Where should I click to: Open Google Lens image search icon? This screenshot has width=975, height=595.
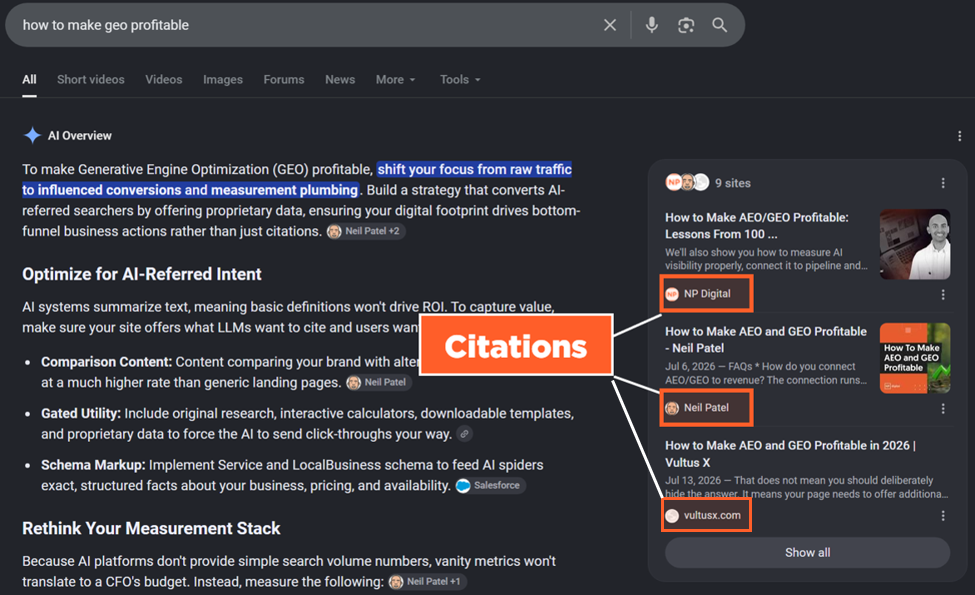[686, 25]
